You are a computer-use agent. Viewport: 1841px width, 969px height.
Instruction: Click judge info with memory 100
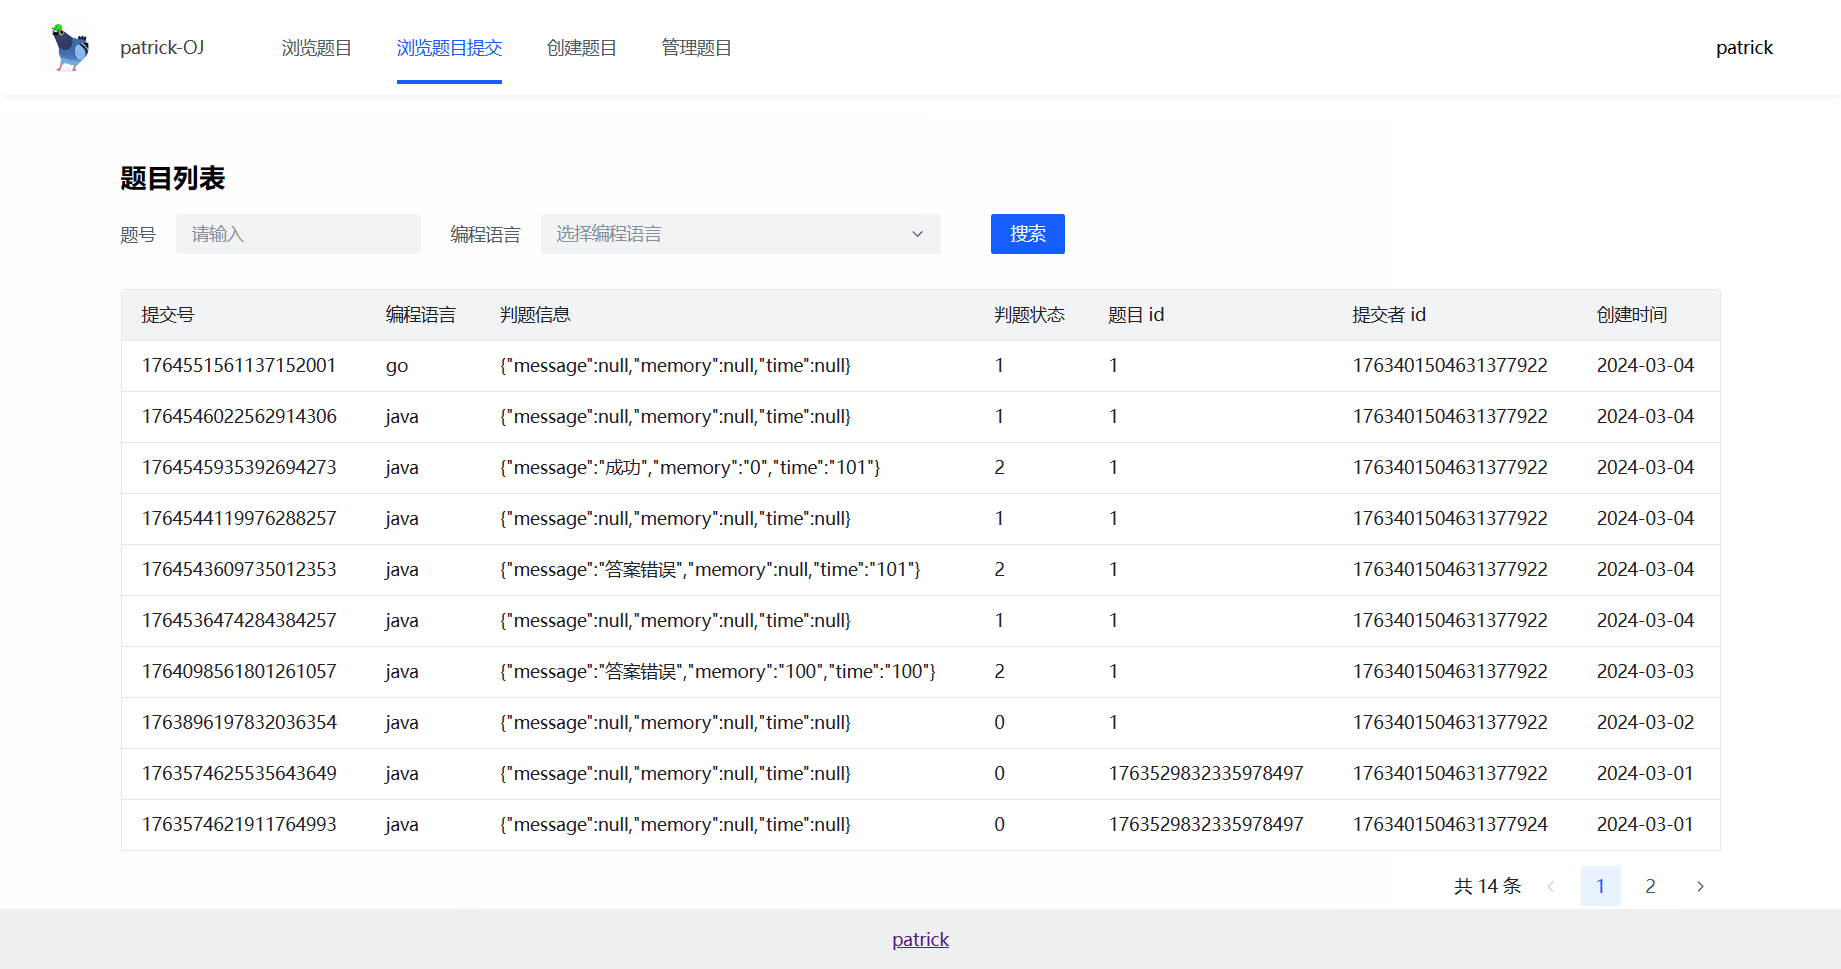coord(718,671)
